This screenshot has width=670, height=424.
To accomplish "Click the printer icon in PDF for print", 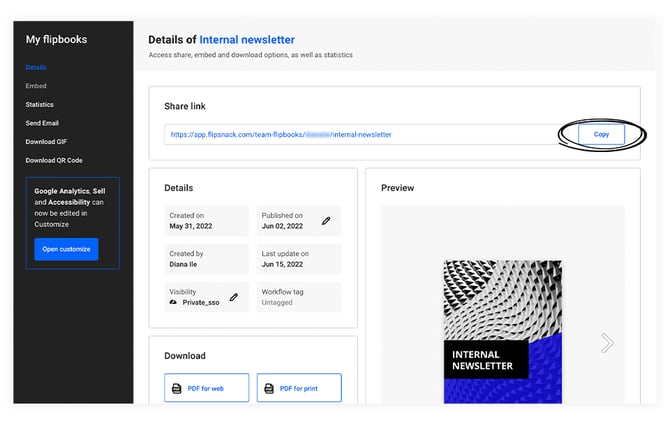I will tap(269, 388).
